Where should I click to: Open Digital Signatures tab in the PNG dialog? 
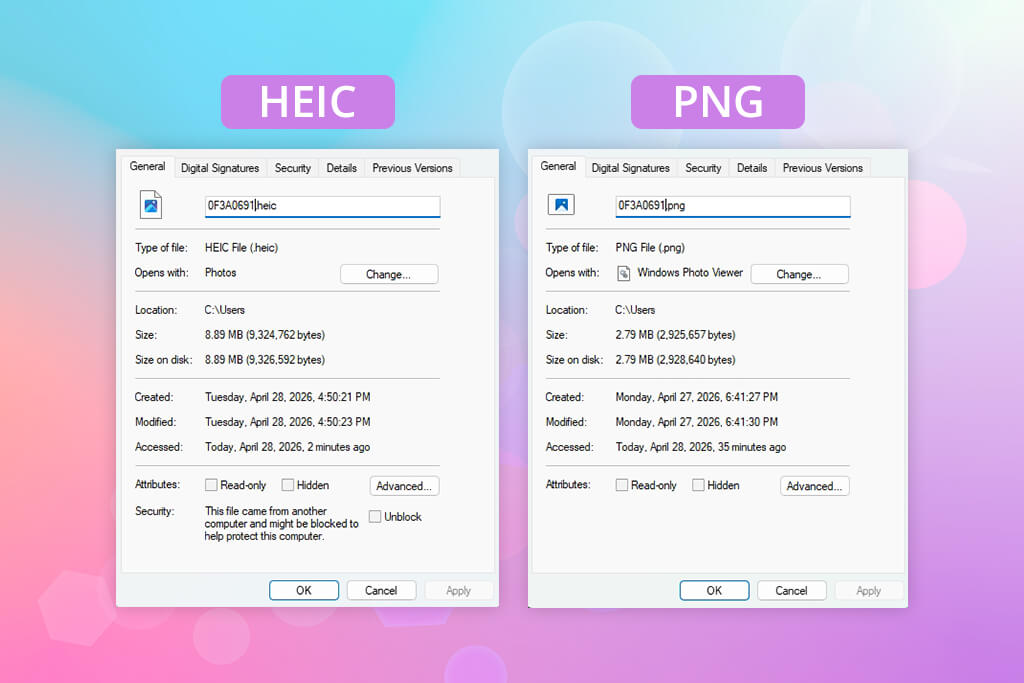(631, 168)
